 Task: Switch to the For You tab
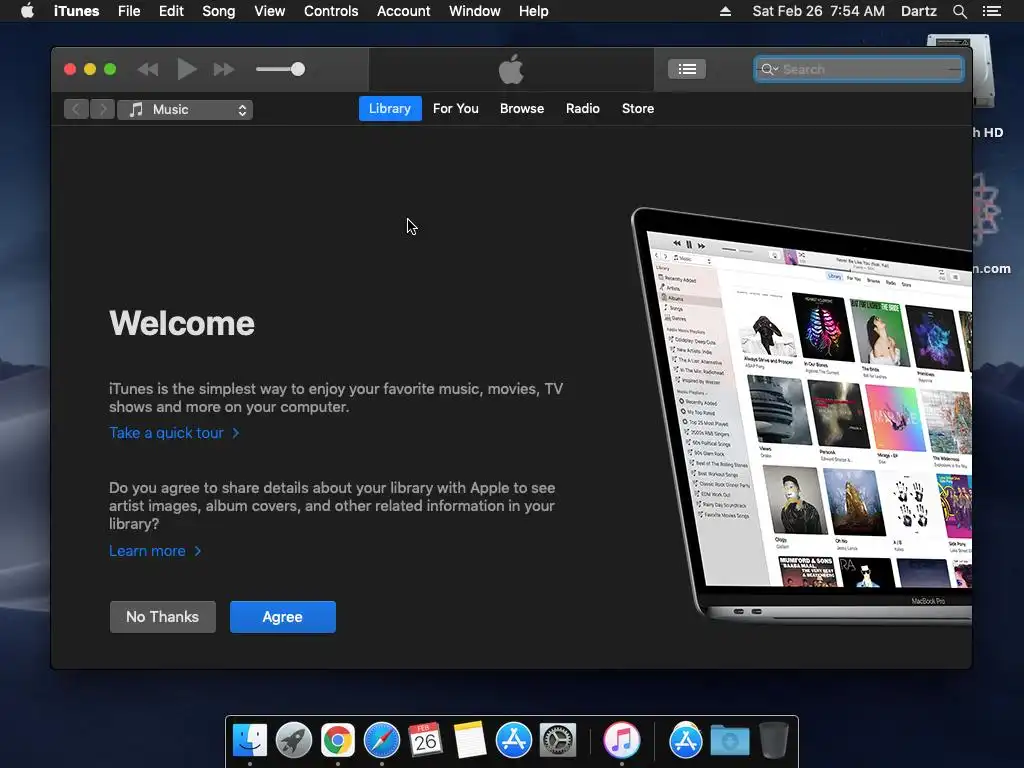click(456, 108)
